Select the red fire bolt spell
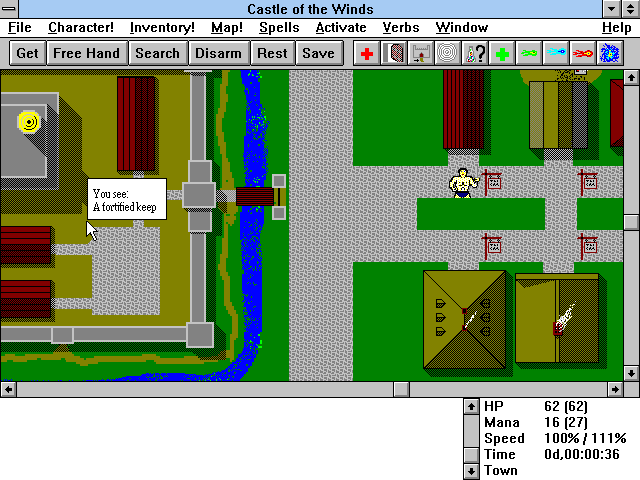The width and height of the screenshot is (640, 480). pyautogui.click(x=582, y=53)
